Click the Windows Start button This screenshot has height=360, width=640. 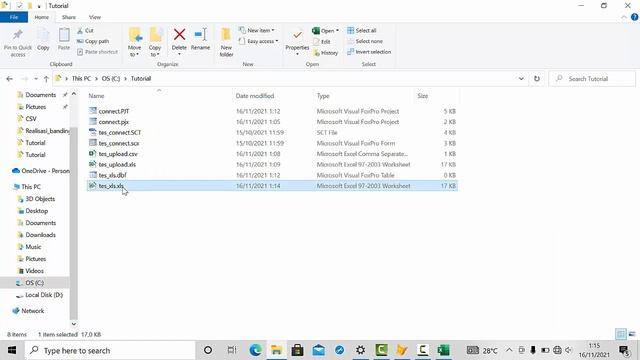[x=12, y=350]
